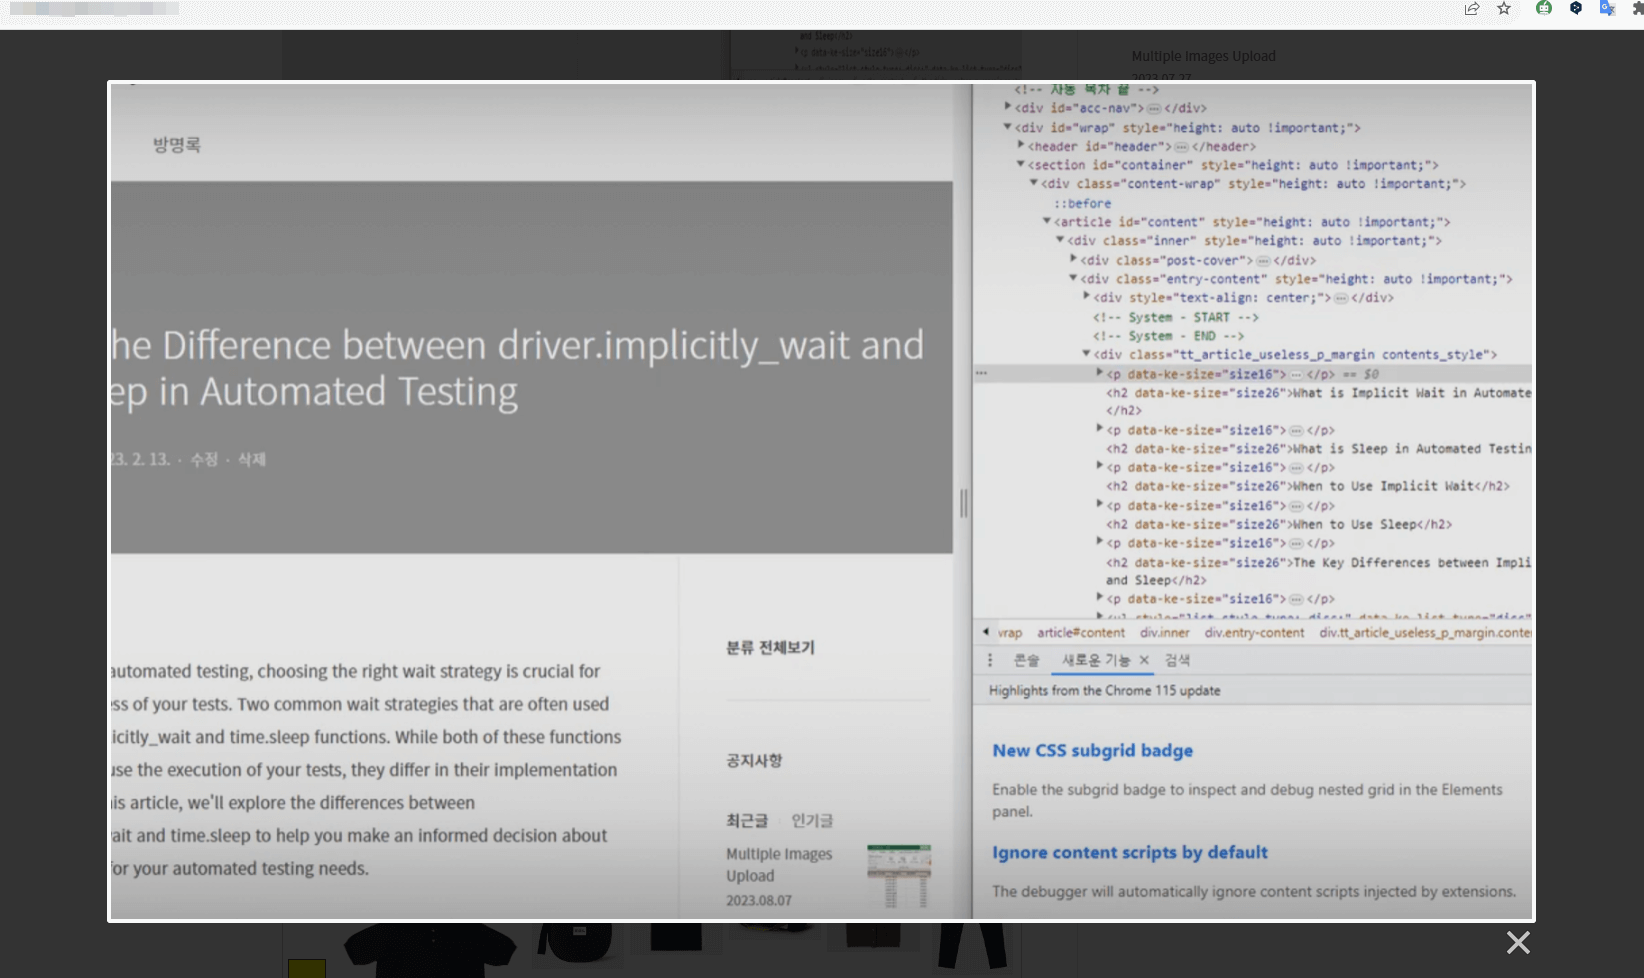Click the div.entry-content breadcrumb
This screenshot has width=1644, height=978.
coord(1254,633)
